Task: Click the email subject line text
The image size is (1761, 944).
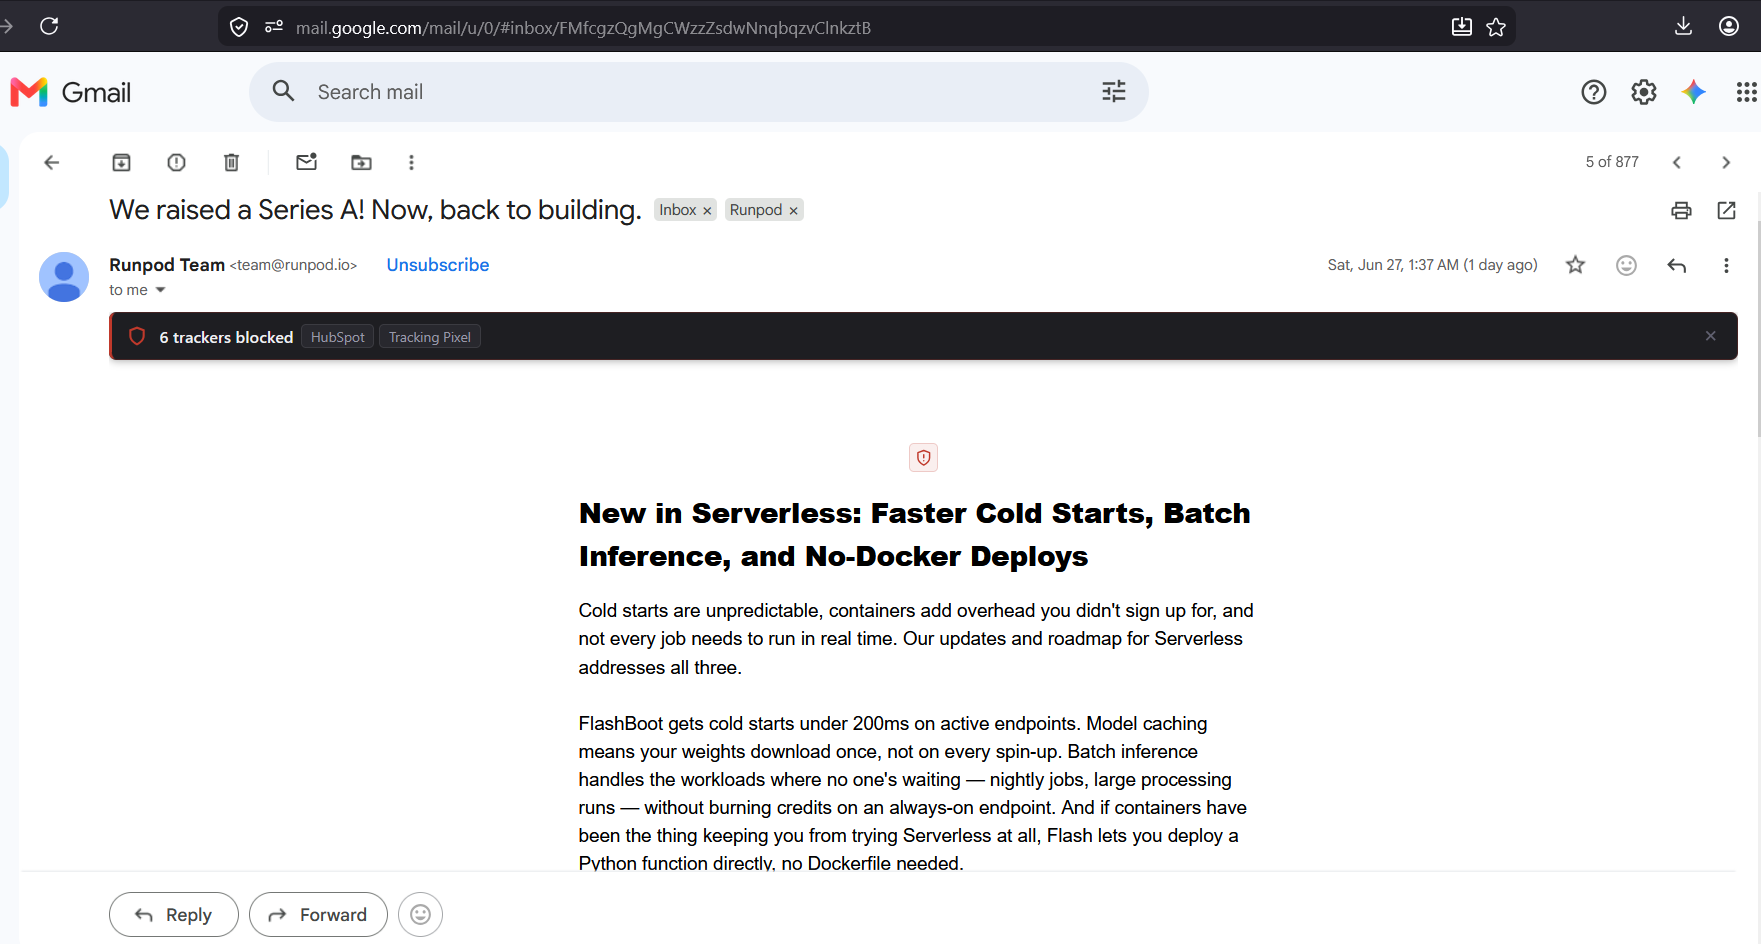Action: click(x=375, y=210)
